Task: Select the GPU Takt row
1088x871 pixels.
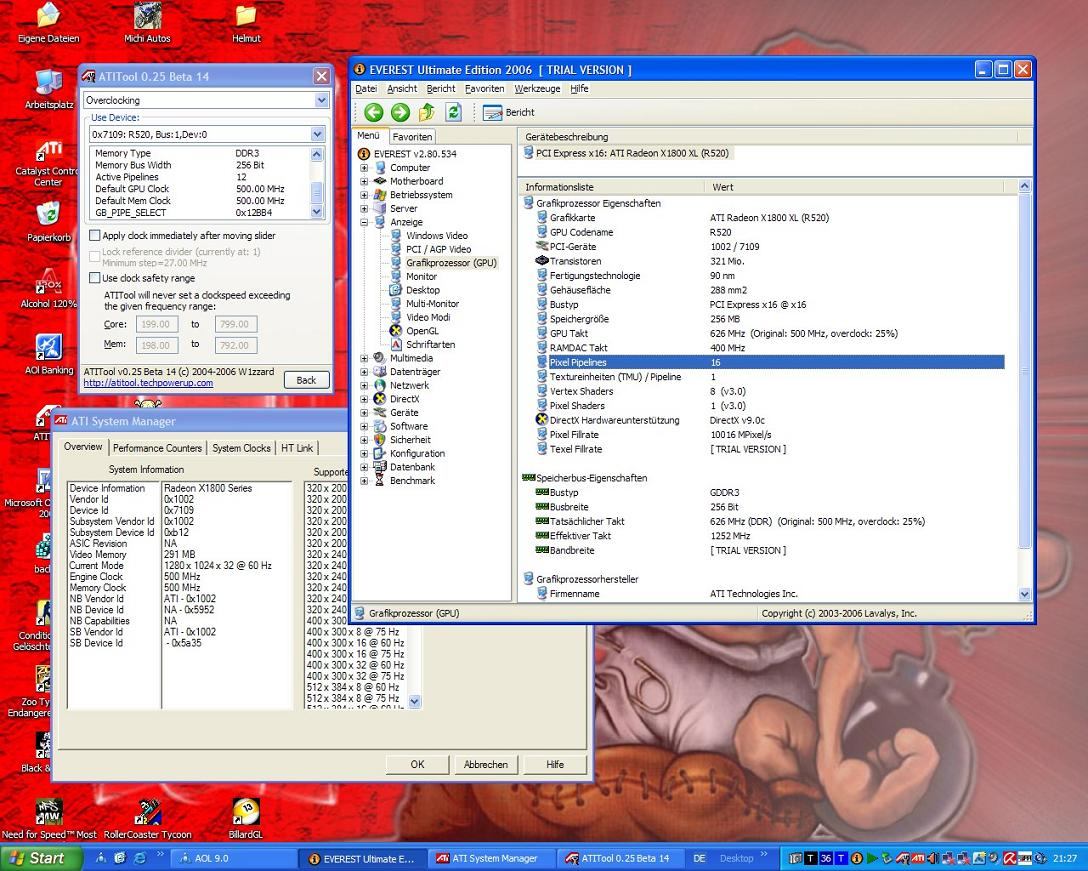Action: pyautogui.click(x=769, y=334)
